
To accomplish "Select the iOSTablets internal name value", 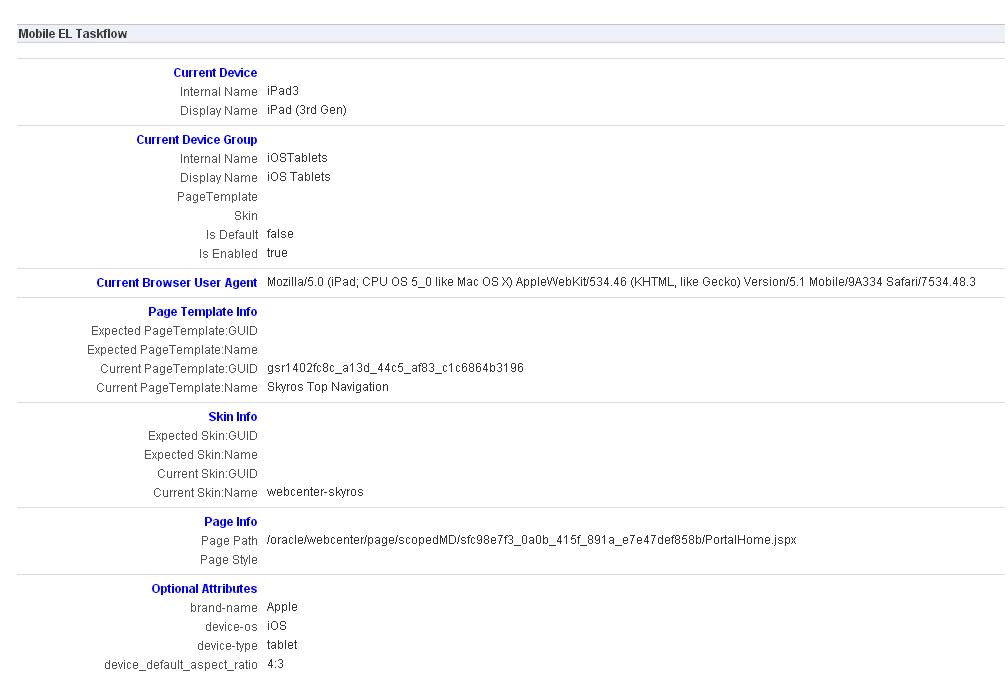I will click(x=297, y=158).
